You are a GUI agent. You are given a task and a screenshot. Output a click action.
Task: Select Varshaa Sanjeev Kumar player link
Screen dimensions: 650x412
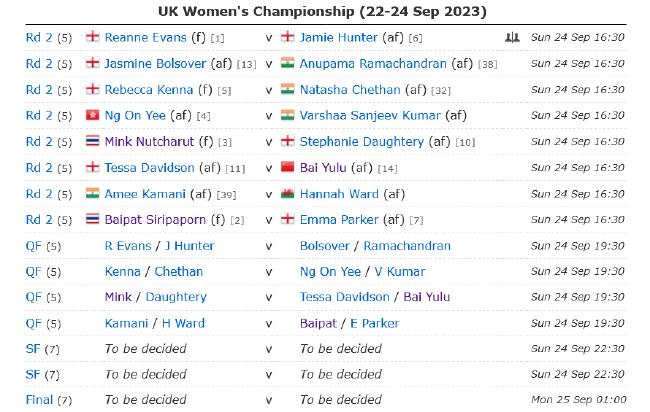point(370,116)
